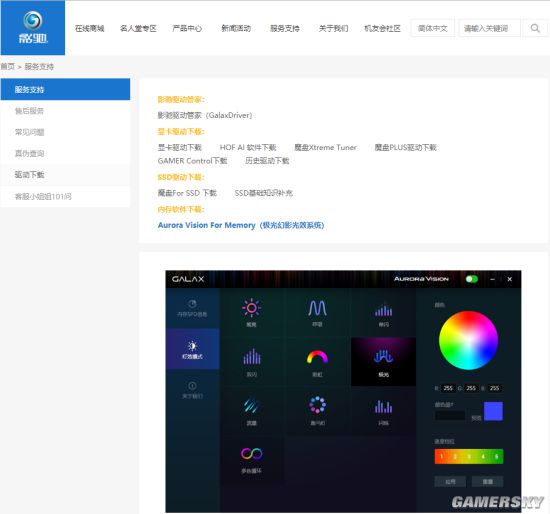
Task: Open the 显卡驱动下载 link
Action: coord(180,147)
